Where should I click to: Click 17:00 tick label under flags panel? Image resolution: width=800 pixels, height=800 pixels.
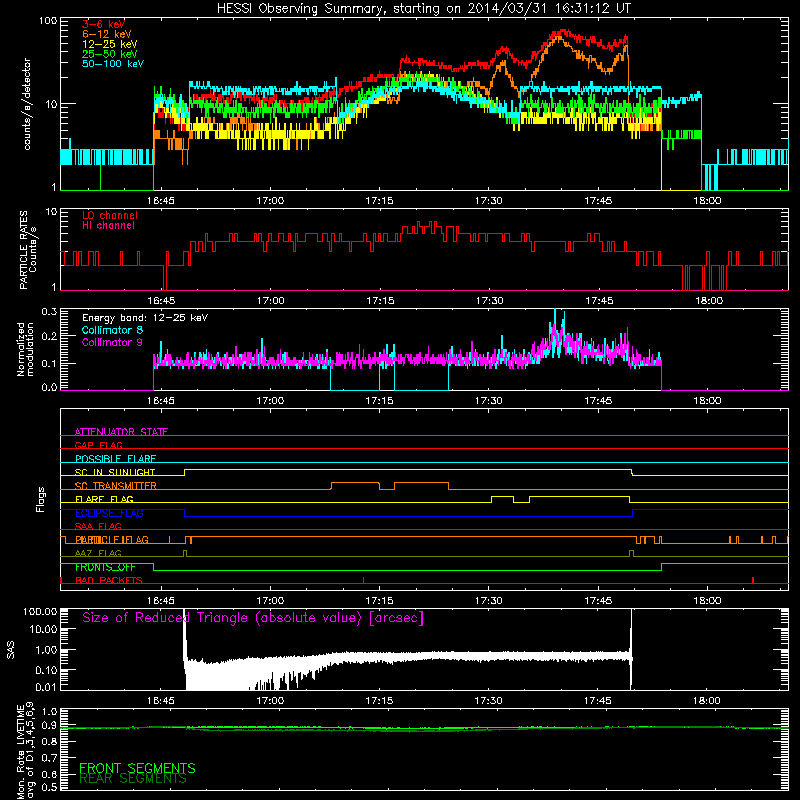270,601
